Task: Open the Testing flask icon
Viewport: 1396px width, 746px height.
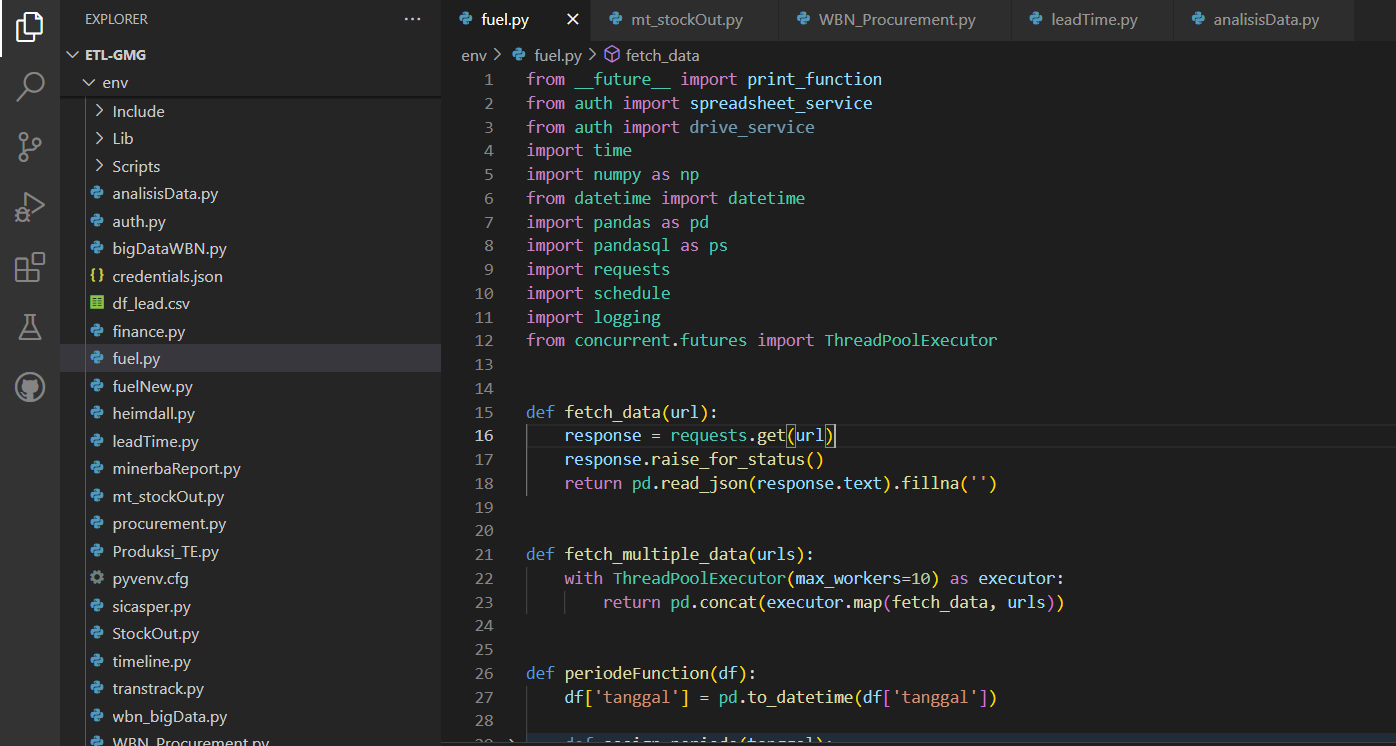Action: [x=30, y=327]
